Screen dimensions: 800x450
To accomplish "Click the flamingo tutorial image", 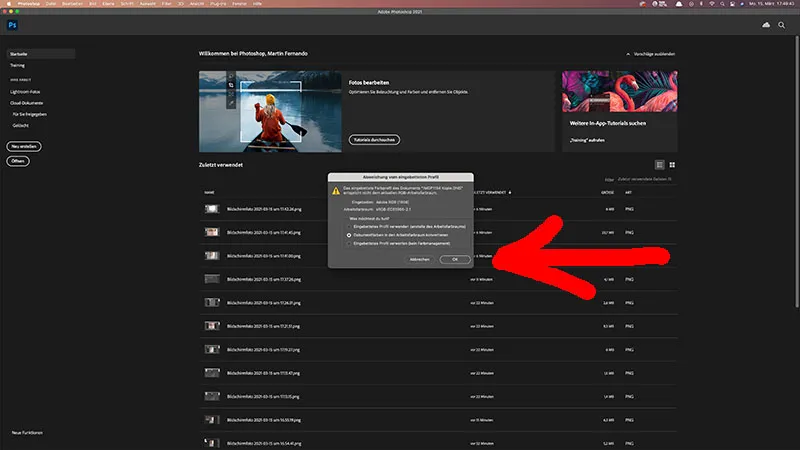I will (x=620, y=91).
